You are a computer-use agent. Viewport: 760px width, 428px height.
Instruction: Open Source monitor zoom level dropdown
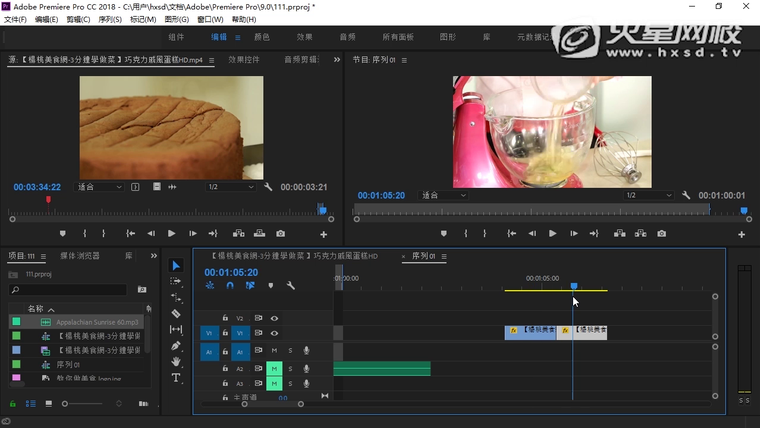point(100,187)
